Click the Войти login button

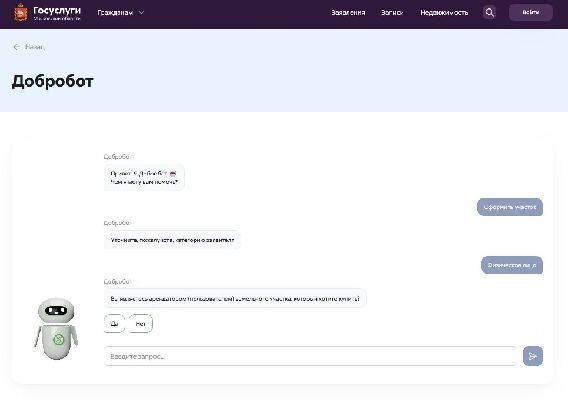tap(531, 12)
